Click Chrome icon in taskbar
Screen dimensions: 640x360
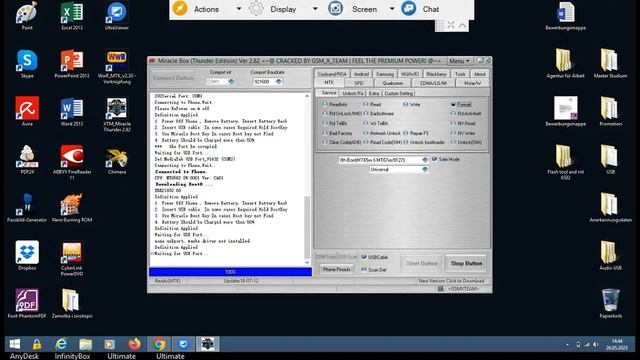(159, 344)
